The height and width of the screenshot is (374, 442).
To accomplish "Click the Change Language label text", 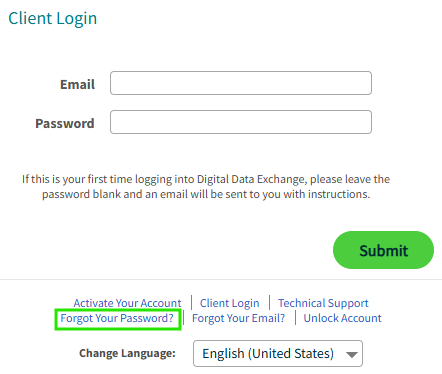I will [127, 353].
